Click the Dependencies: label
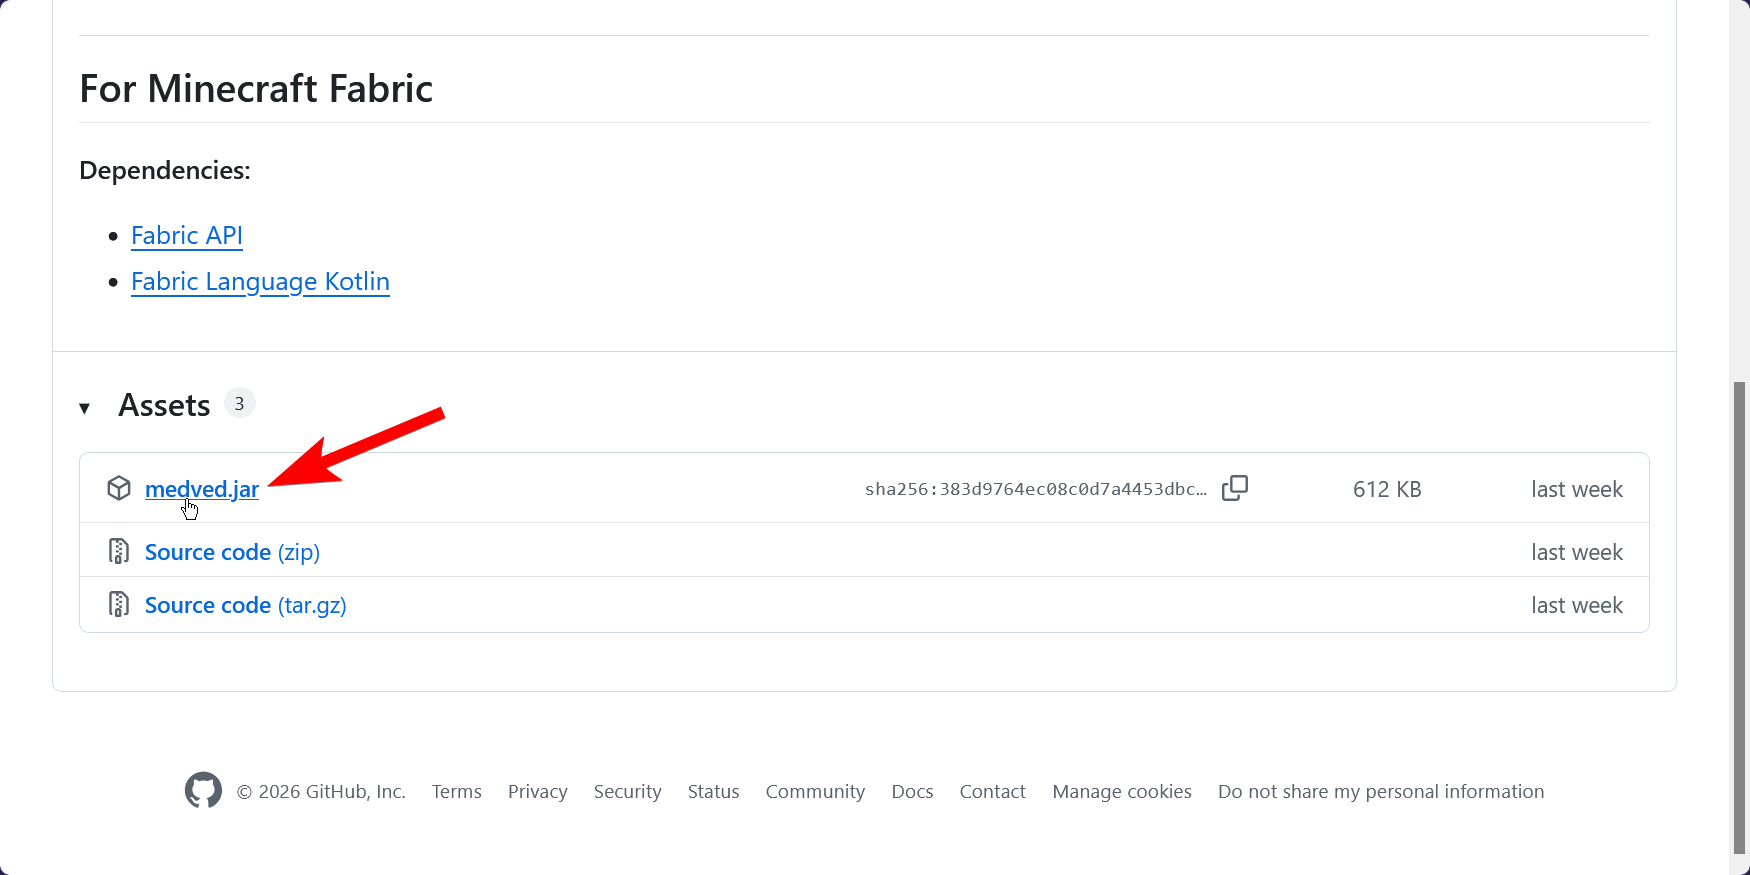Screen dimensions: 1750x875 165,170
